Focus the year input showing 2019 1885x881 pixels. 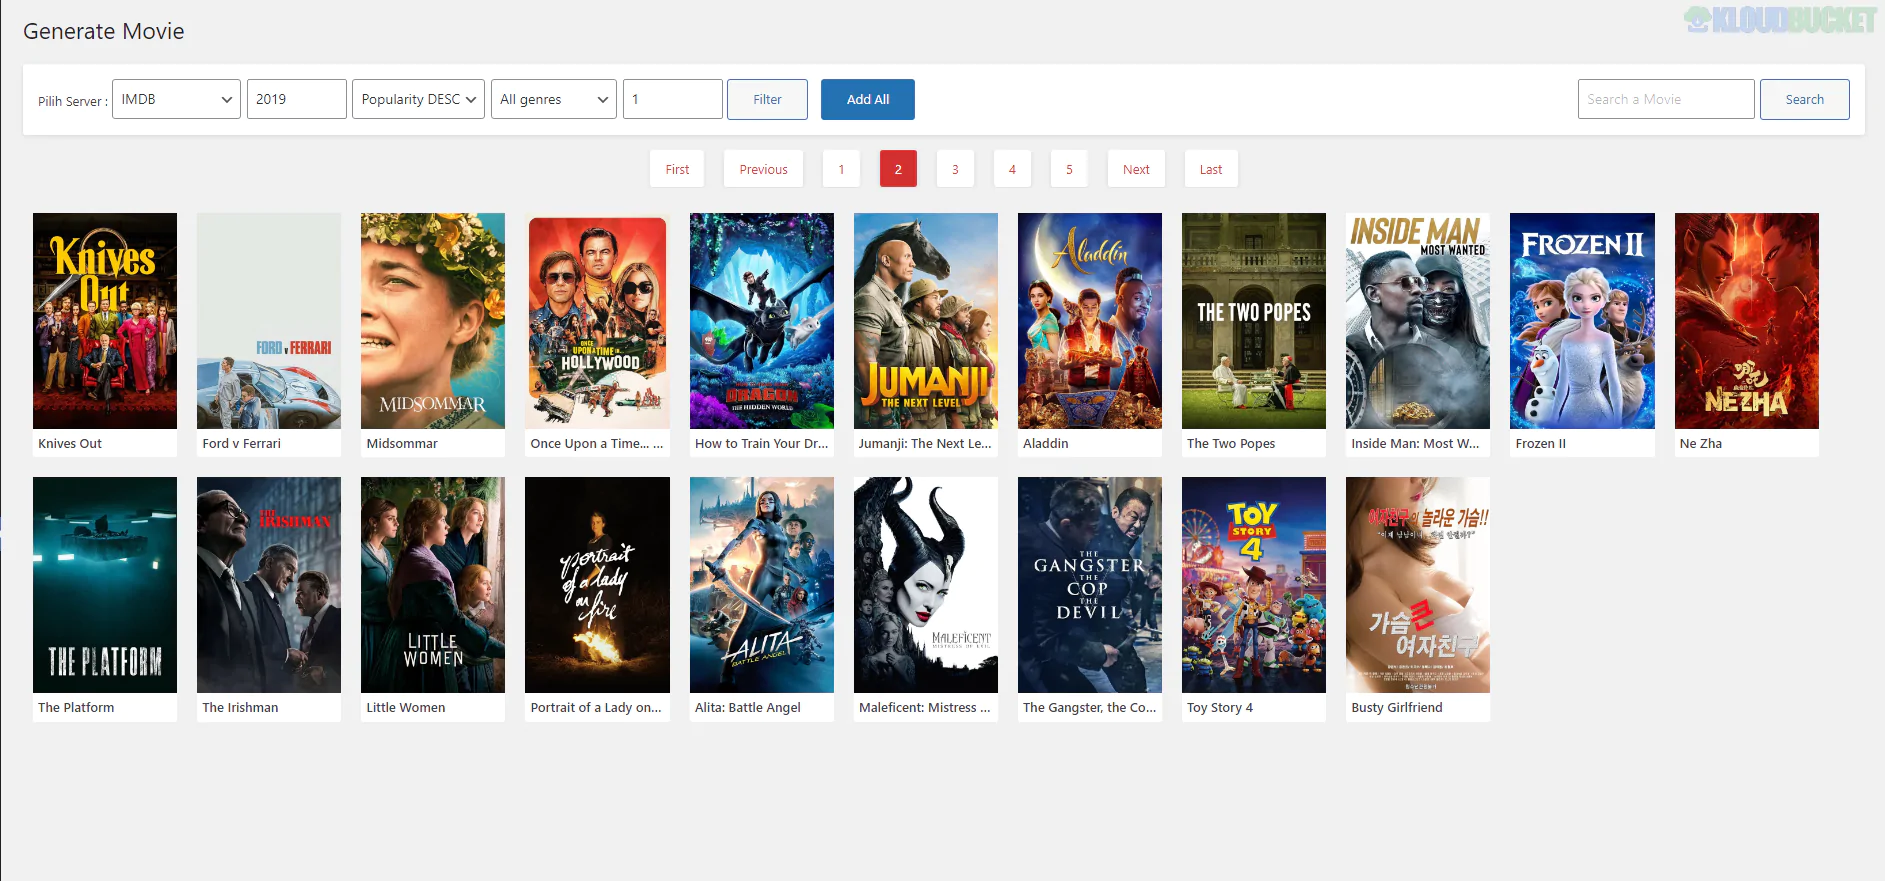pyautogui.click(x=296, y=99)
